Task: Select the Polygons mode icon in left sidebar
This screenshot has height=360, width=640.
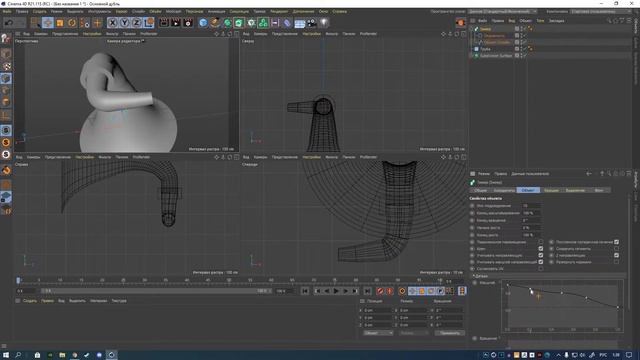Action: pos(6,102)
